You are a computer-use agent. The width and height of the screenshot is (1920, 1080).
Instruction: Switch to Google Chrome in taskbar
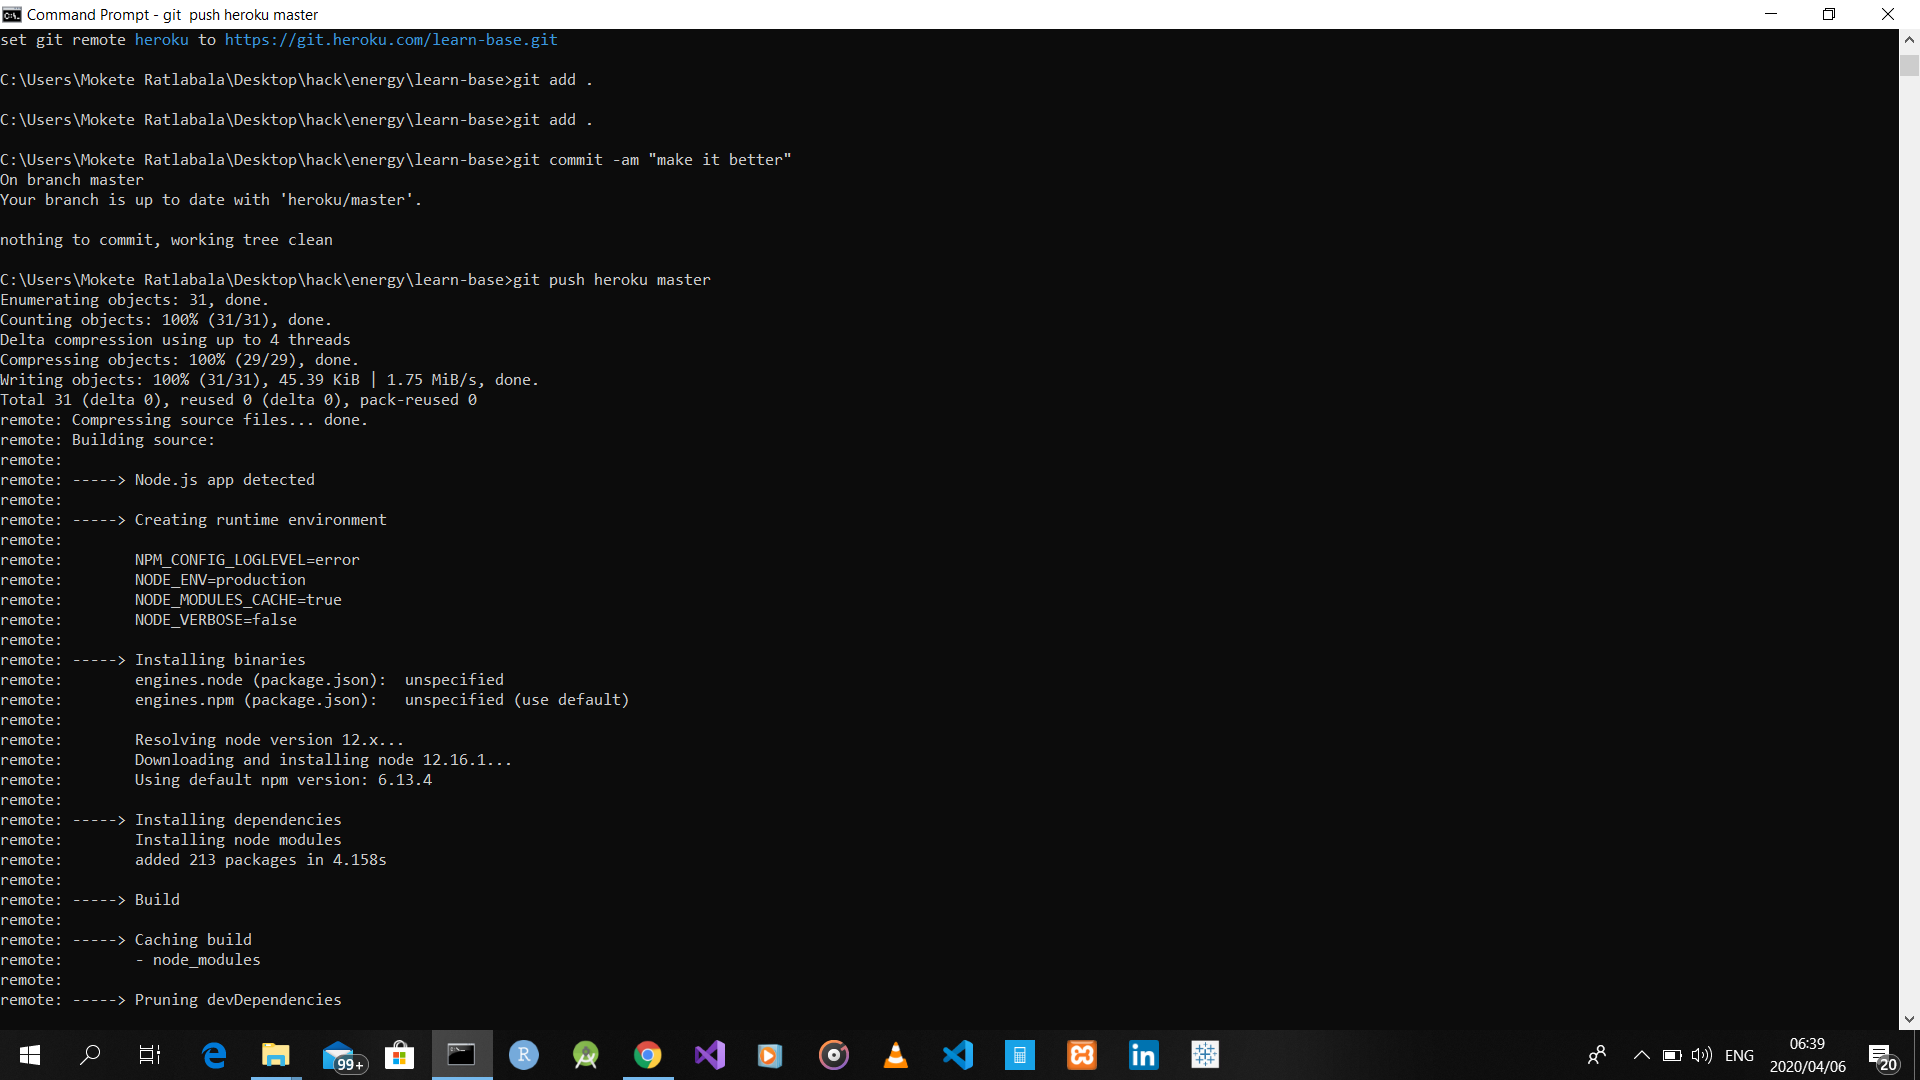(647, 1055)
